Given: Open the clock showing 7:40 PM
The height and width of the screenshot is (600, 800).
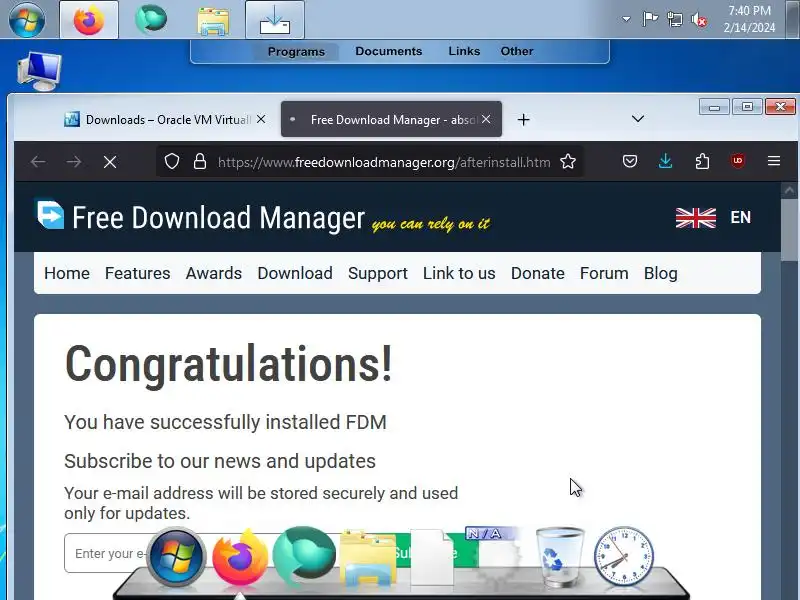Looking at the screenshot, I should click(x=749, y=19).
